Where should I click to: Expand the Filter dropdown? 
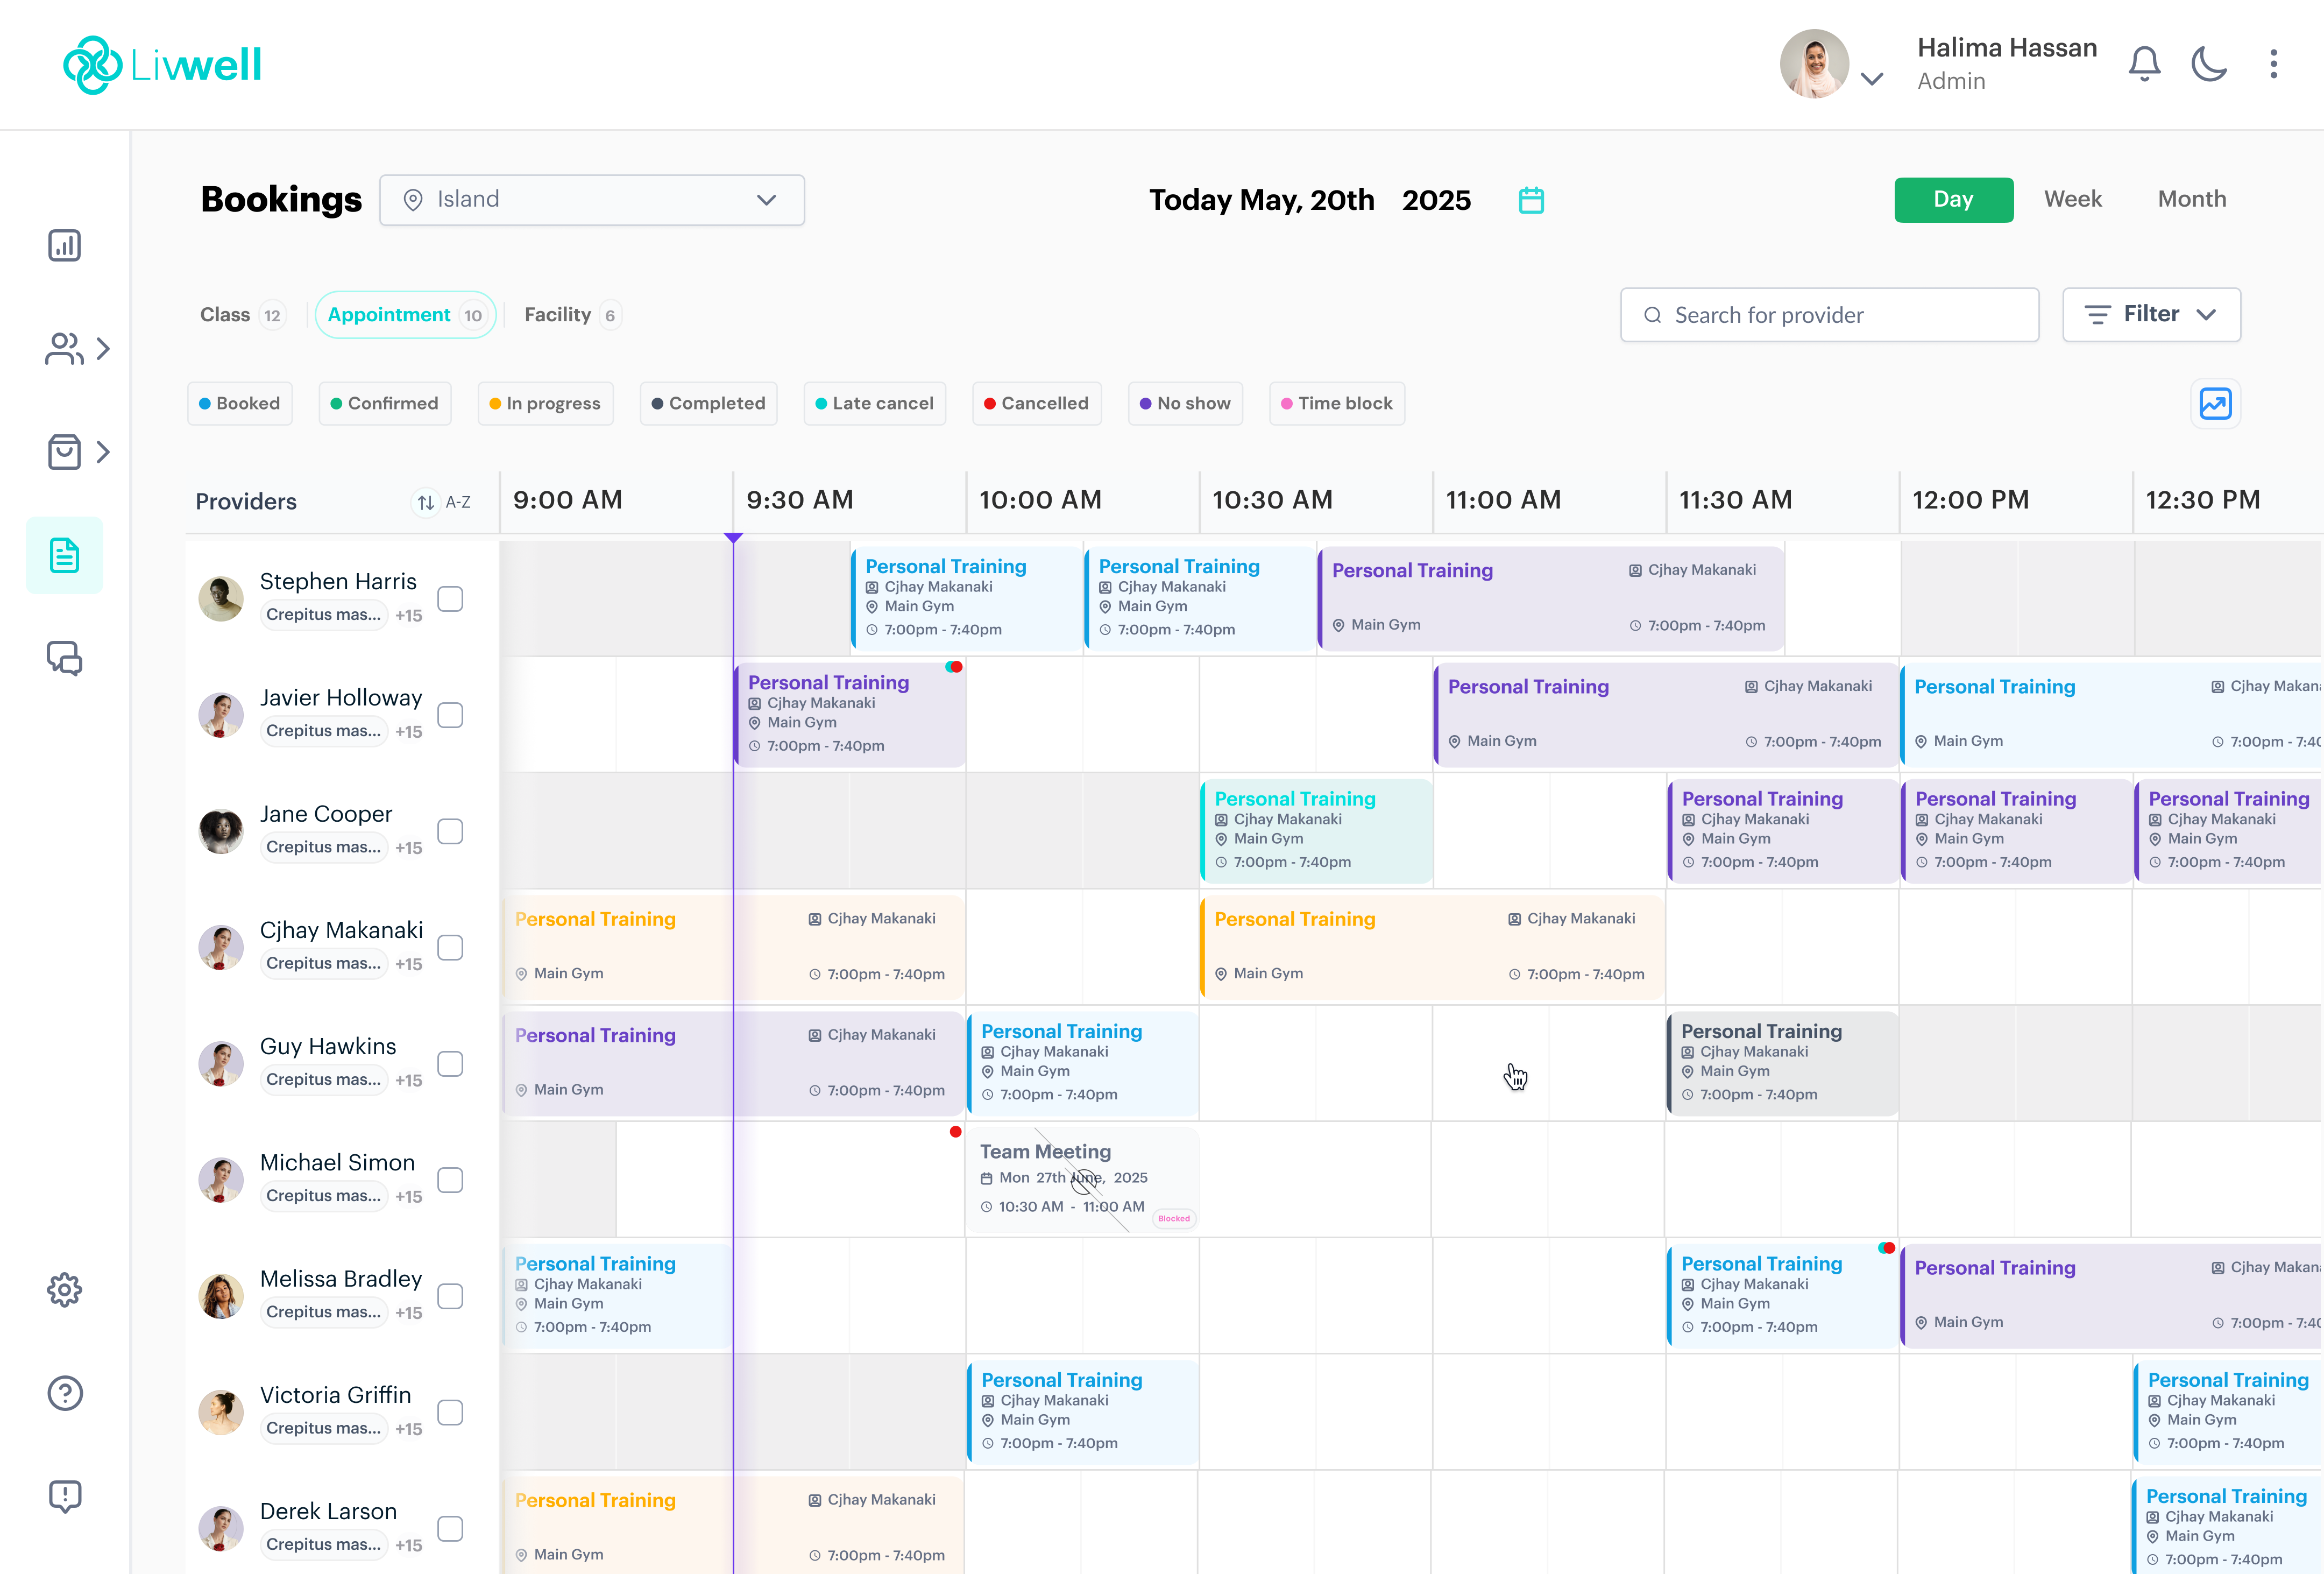pyautogui.click(x=2150, y=315)
